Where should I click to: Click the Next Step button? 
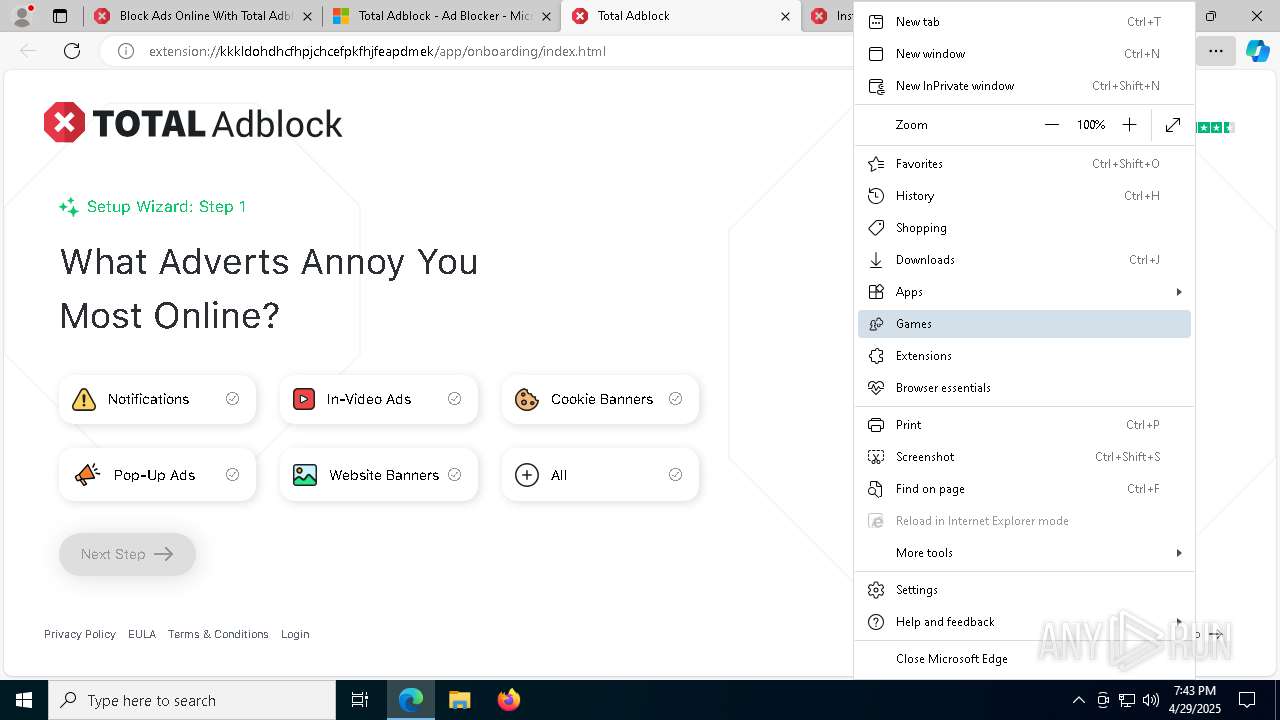click(x=127, y=554)
